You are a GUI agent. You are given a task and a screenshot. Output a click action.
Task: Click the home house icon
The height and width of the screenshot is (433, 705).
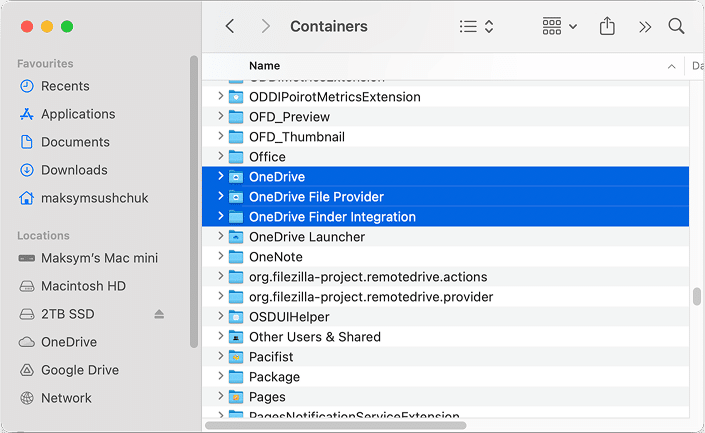(27, 198)
